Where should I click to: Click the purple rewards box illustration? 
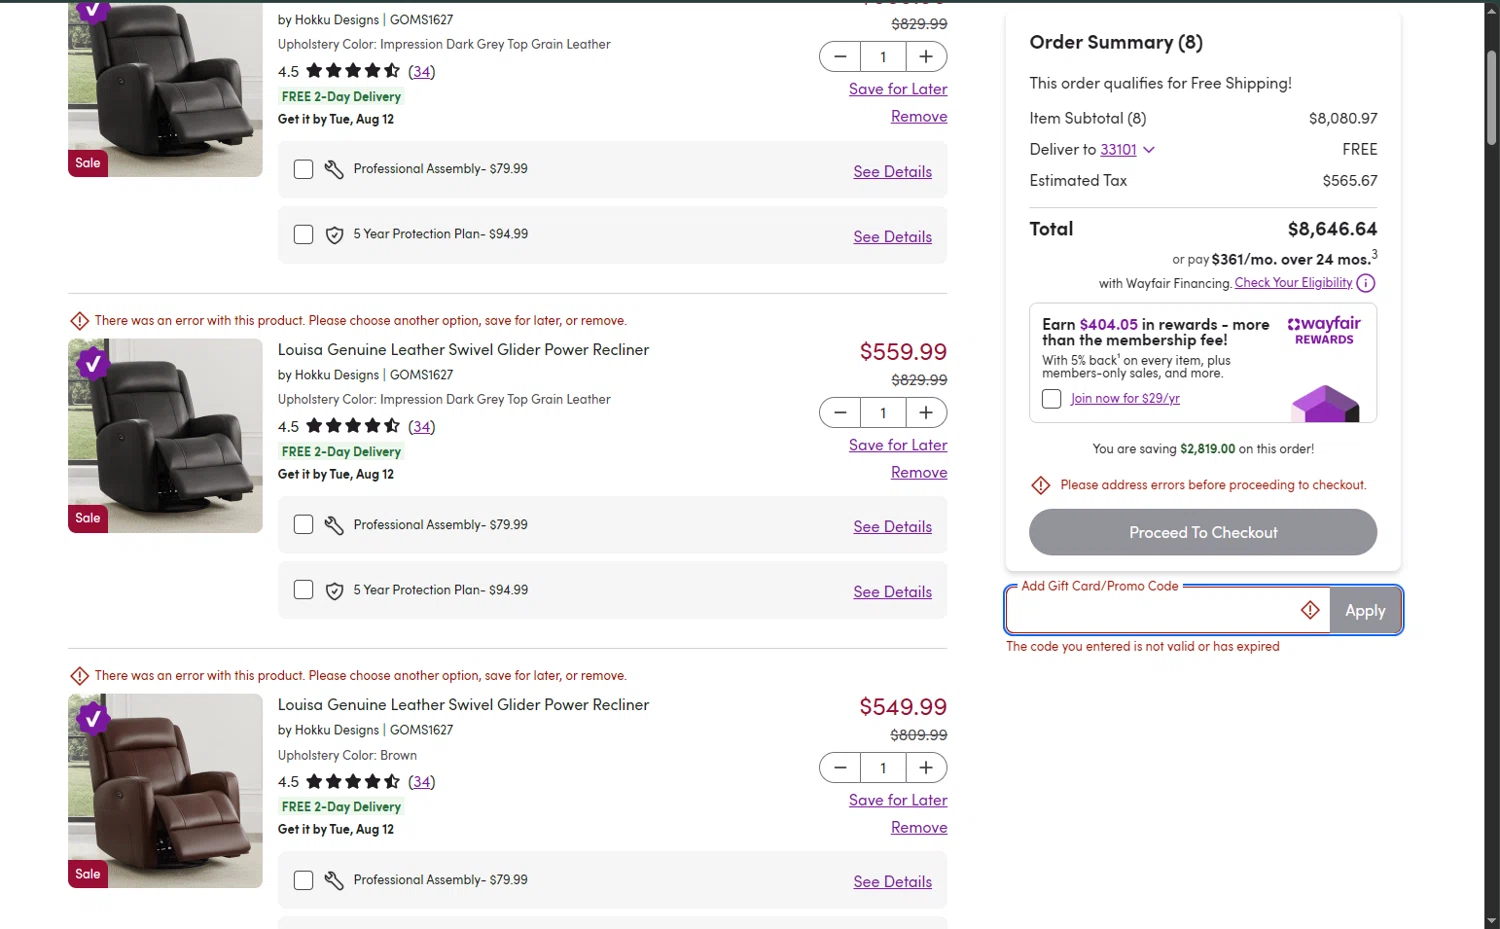coord(1325,403)
